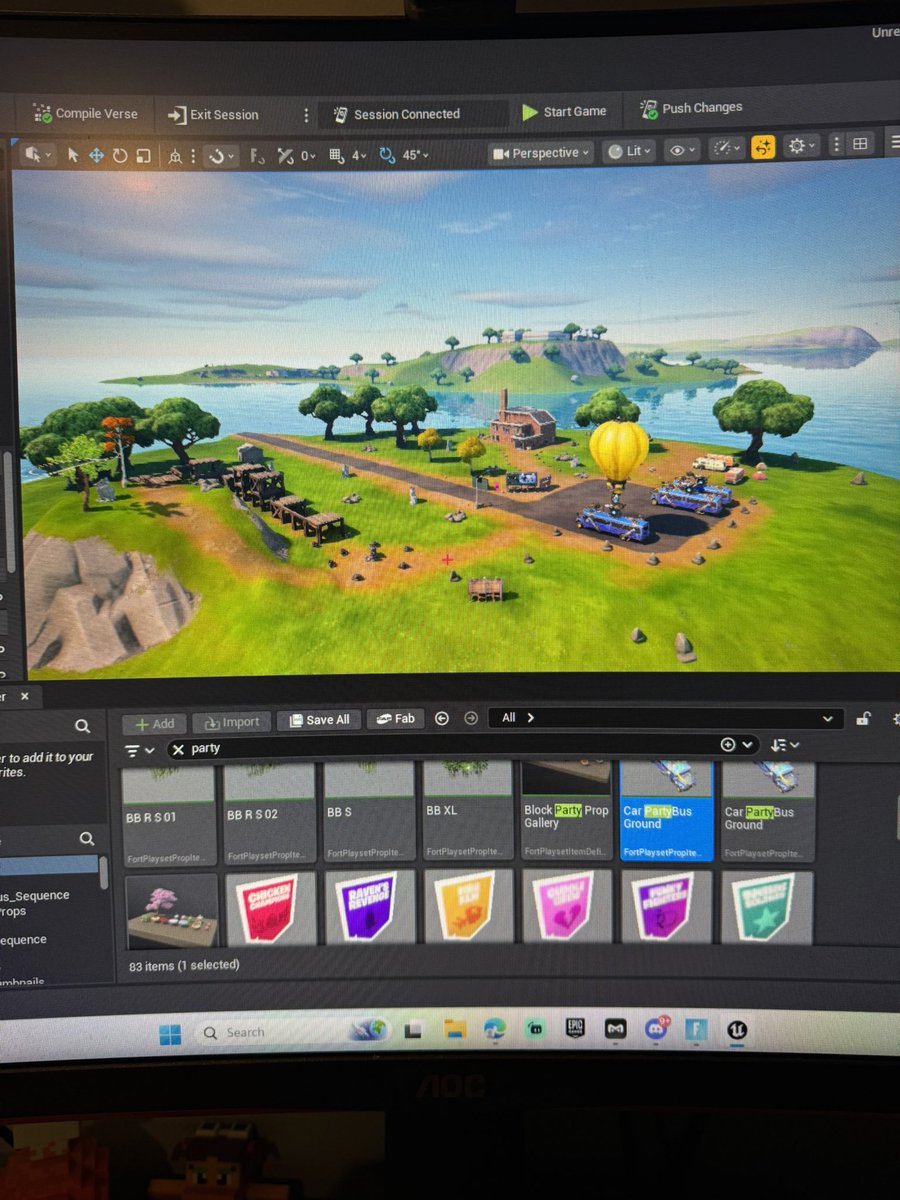Screen dimensions: 900x1200
Task: Click the Import button
Action: click(231, 722)
